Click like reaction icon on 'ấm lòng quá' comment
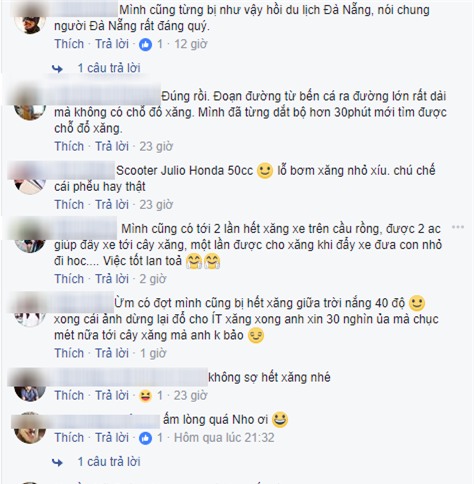Image resolution: width=474 pixels, height=484 pixels. pyautogui.click(x=145, y=438)
